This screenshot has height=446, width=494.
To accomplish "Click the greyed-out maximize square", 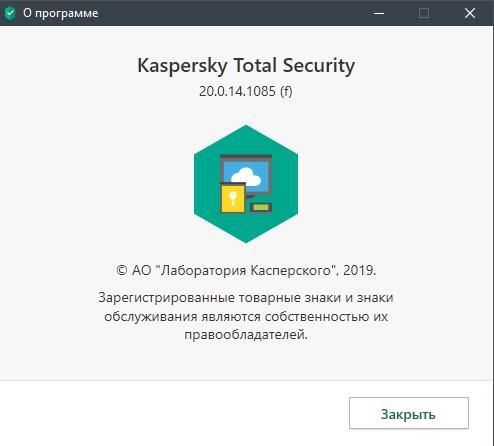I will [424, 13].
